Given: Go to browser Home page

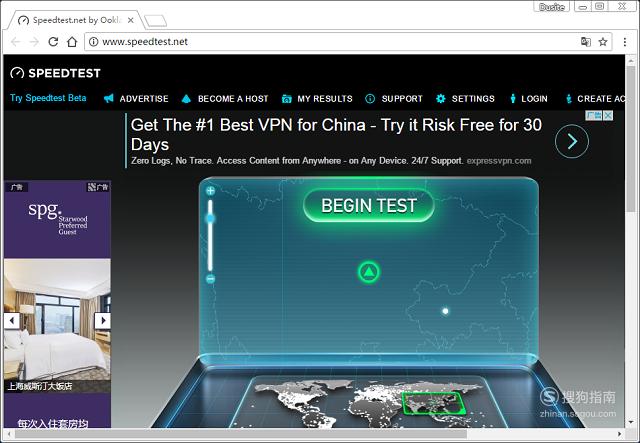Looking at the screenshot, I should 72,42.
